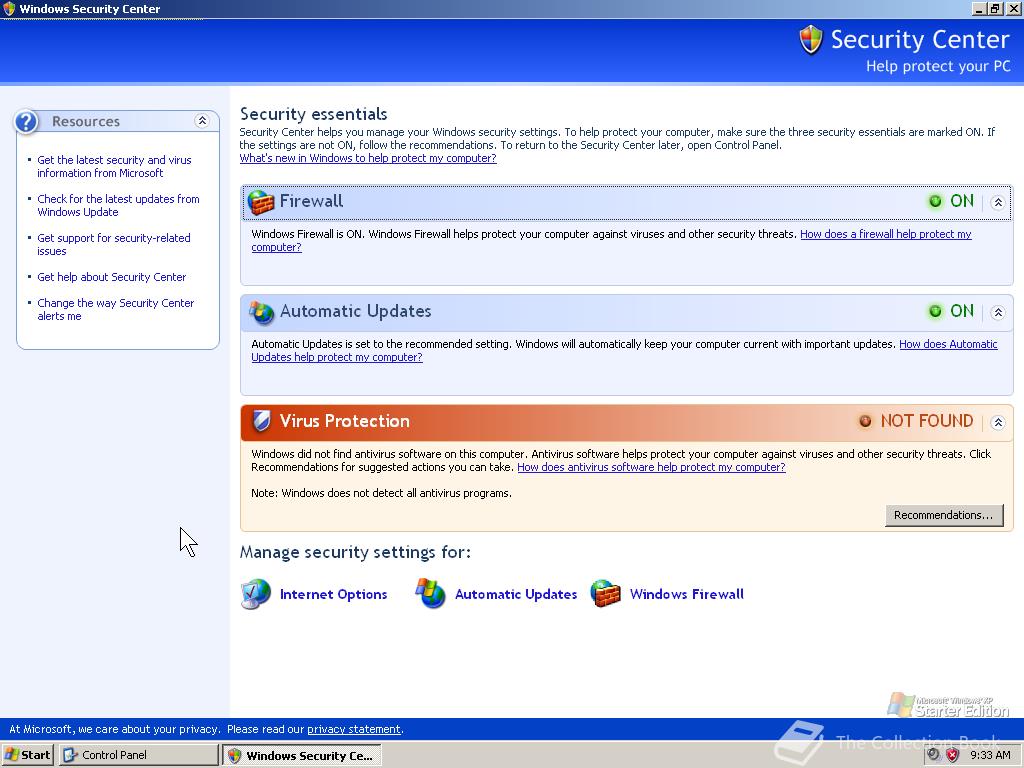Open What's new in Windows to help protect link
1024x768 pixels.
pos(368,158)
